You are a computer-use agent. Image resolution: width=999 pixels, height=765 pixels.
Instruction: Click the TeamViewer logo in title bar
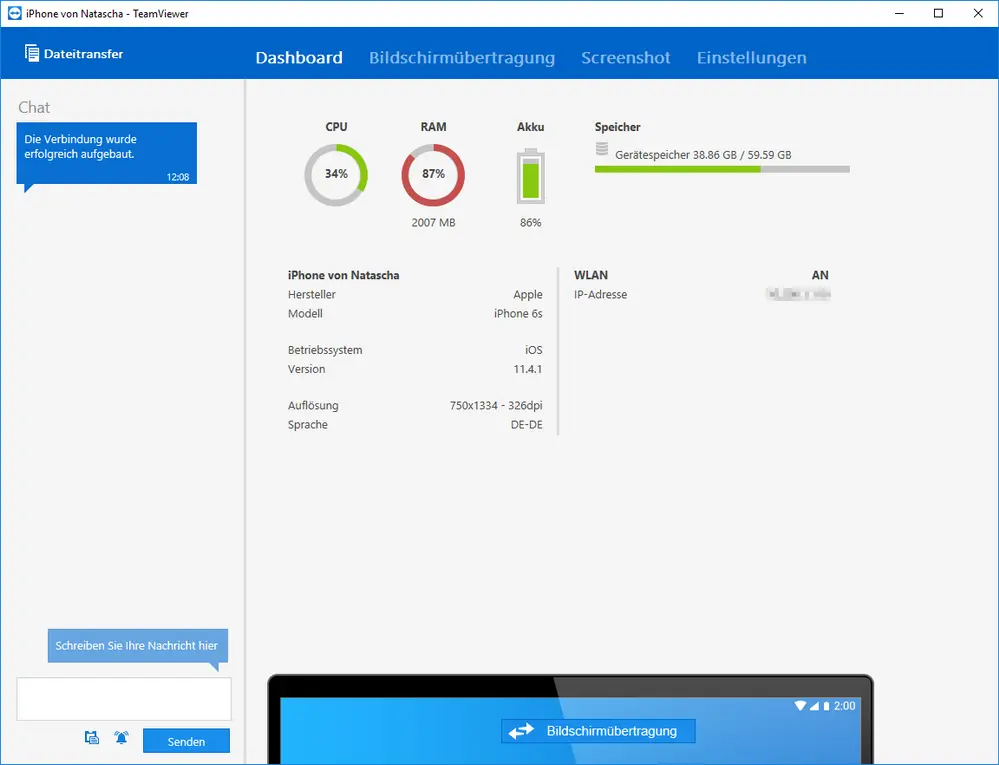[x=14, y=13]
